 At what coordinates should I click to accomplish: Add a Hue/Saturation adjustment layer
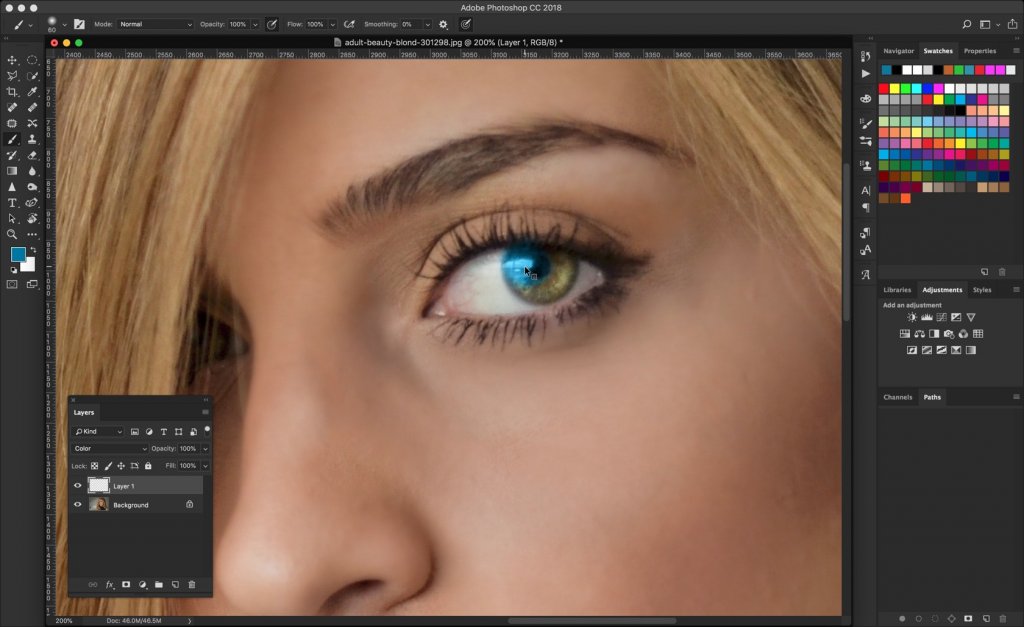tap(905, 334)
